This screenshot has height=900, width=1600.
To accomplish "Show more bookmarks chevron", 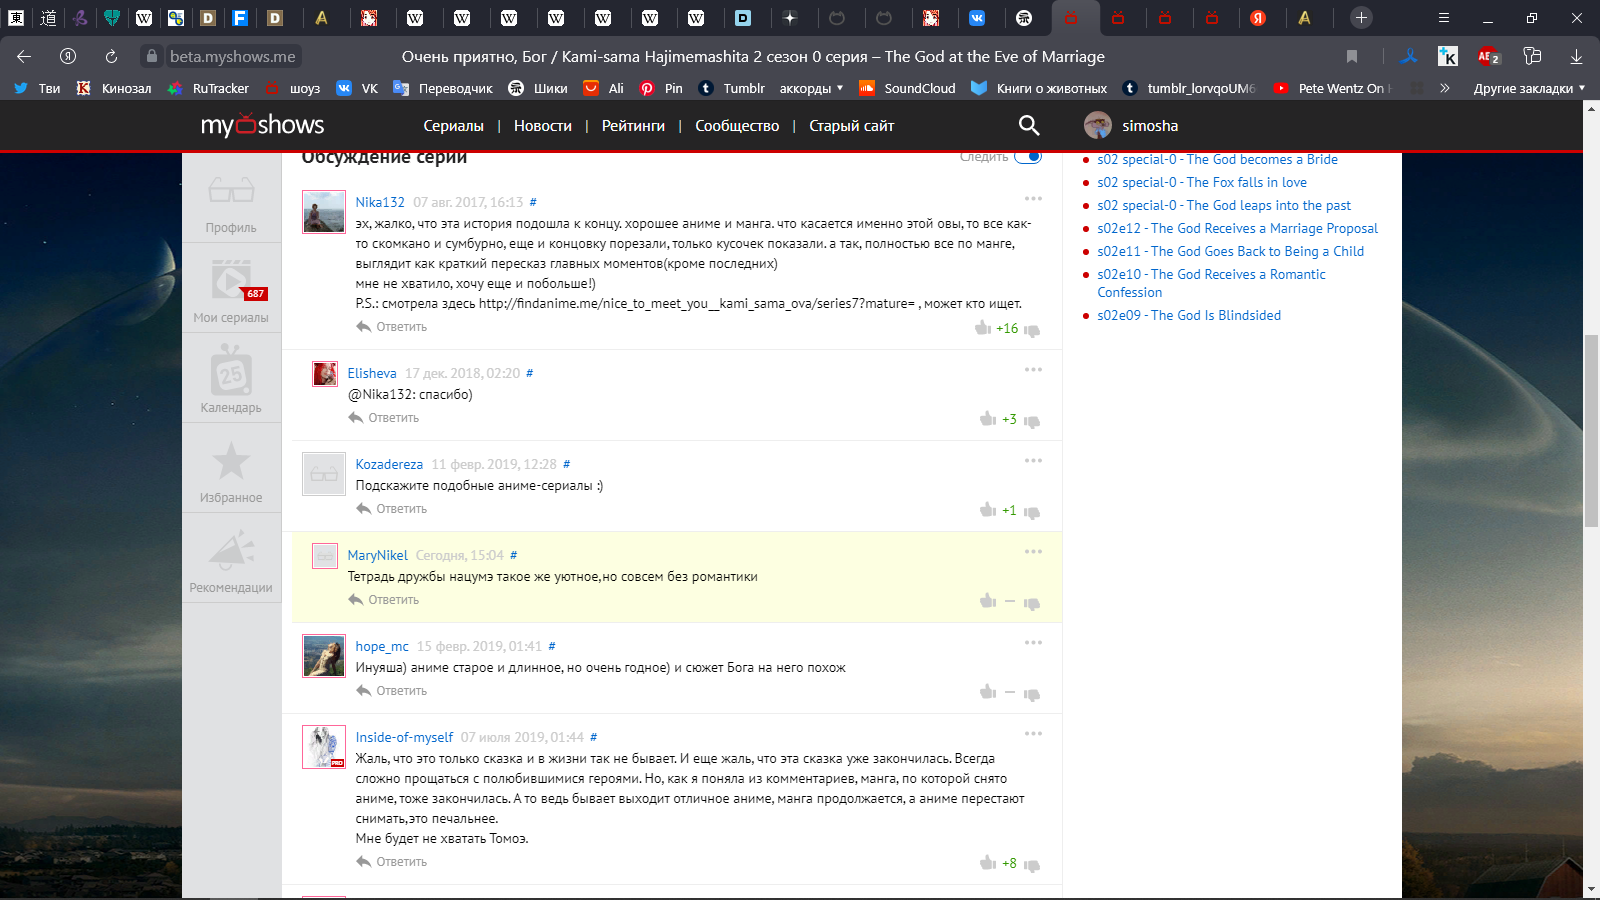I will 1444,88.
